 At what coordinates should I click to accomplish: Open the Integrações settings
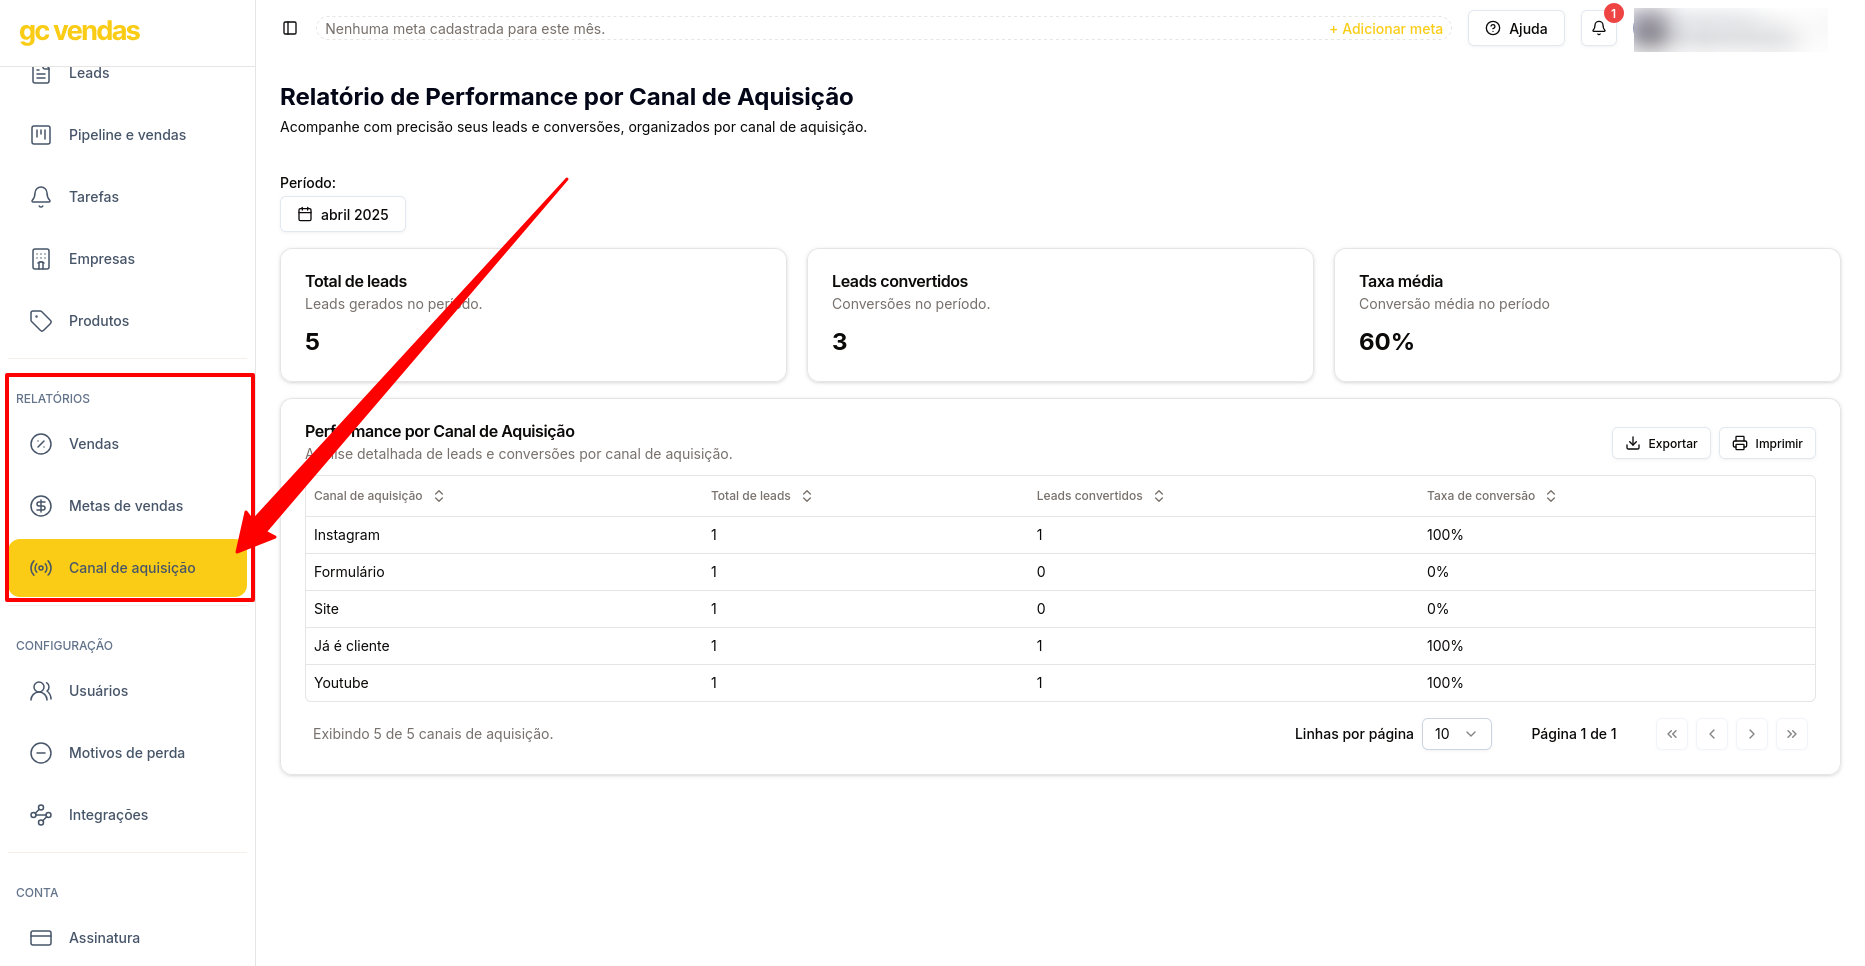[108, 814]
